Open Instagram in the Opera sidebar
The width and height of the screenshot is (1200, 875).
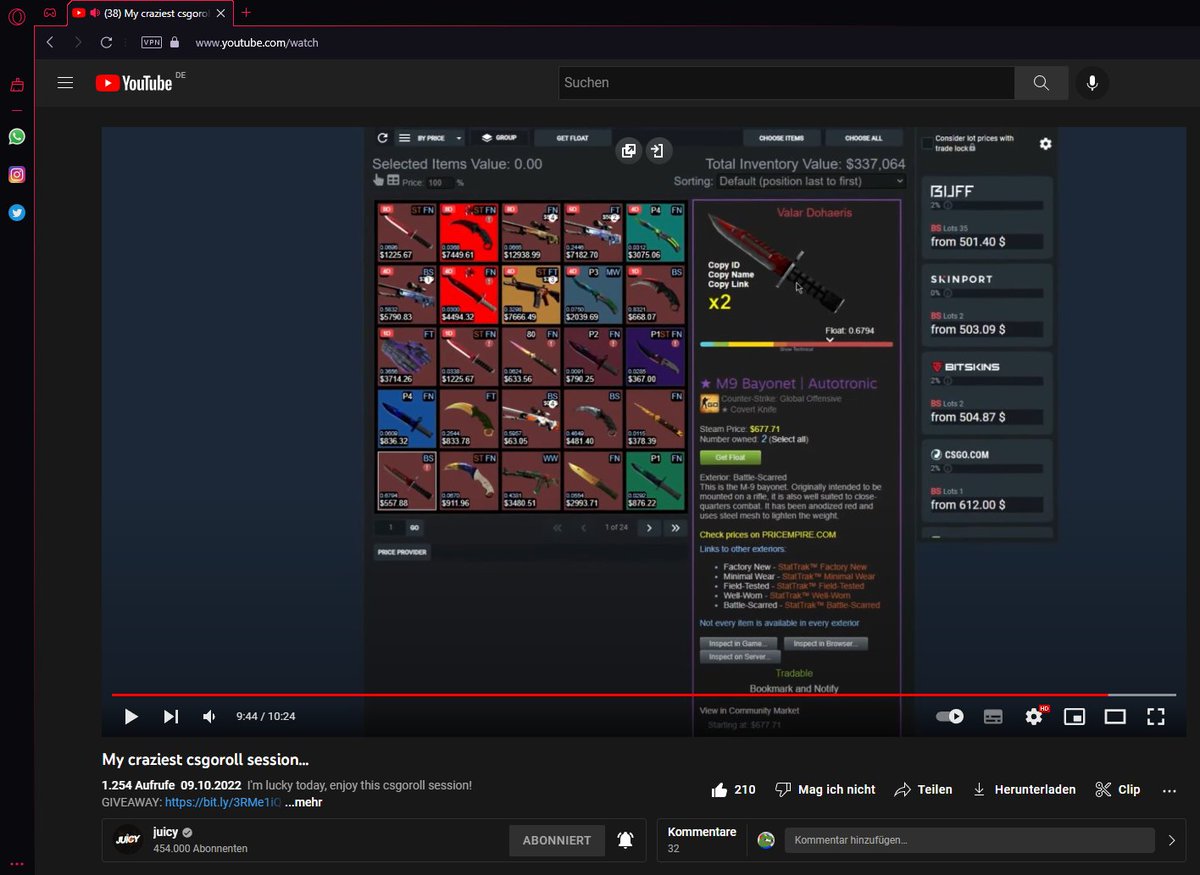16,175
